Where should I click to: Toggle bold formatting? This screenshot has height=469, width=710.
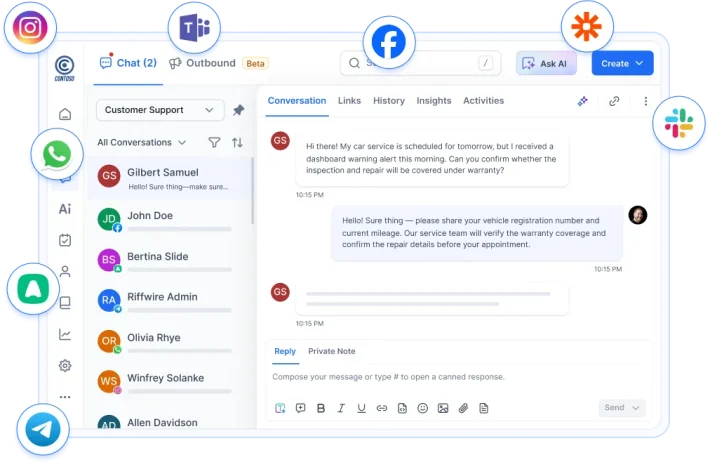(x=321, y=408)
